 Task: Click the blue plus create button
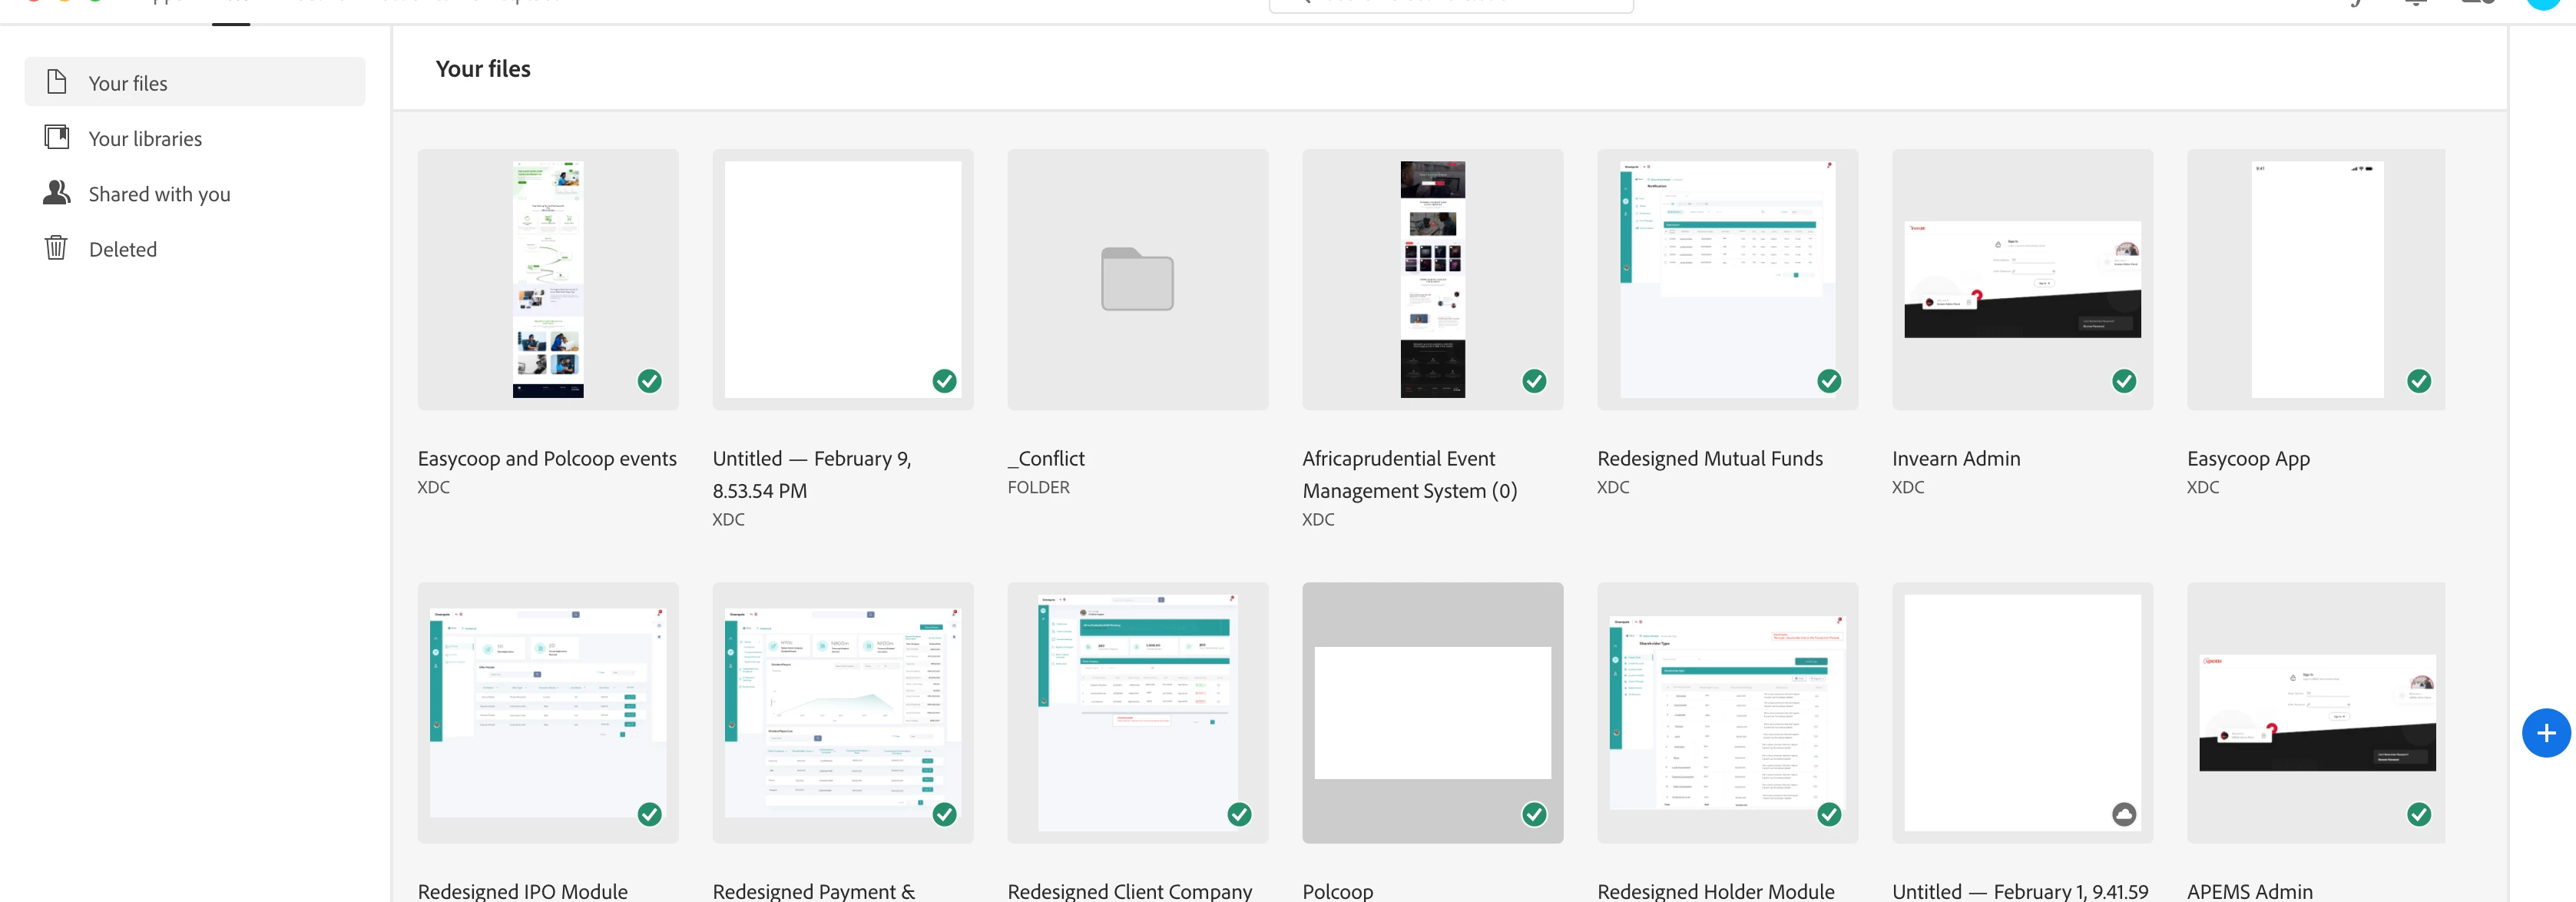2545,733
